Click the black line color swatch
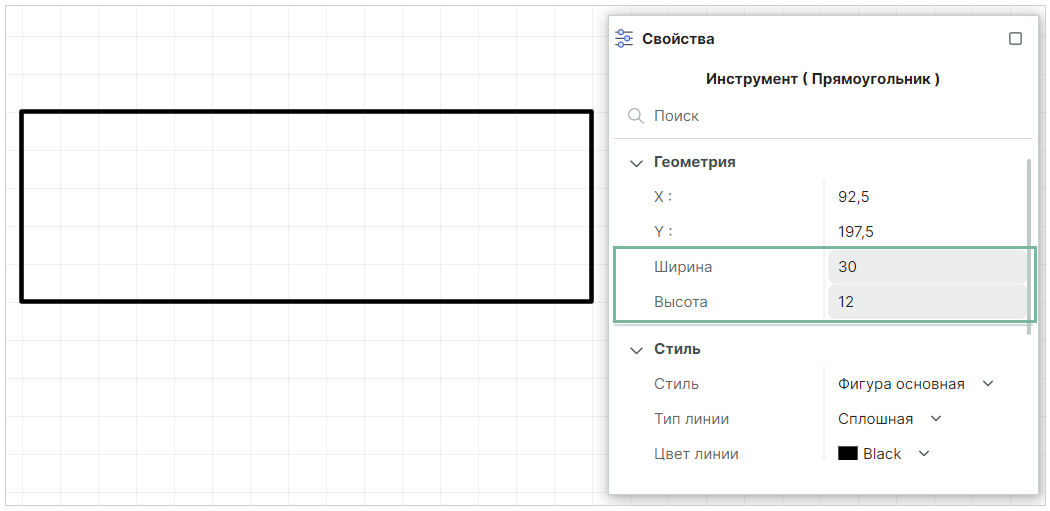The width and height of the screenshot is (1050, 511). click(x=848, y=454)
